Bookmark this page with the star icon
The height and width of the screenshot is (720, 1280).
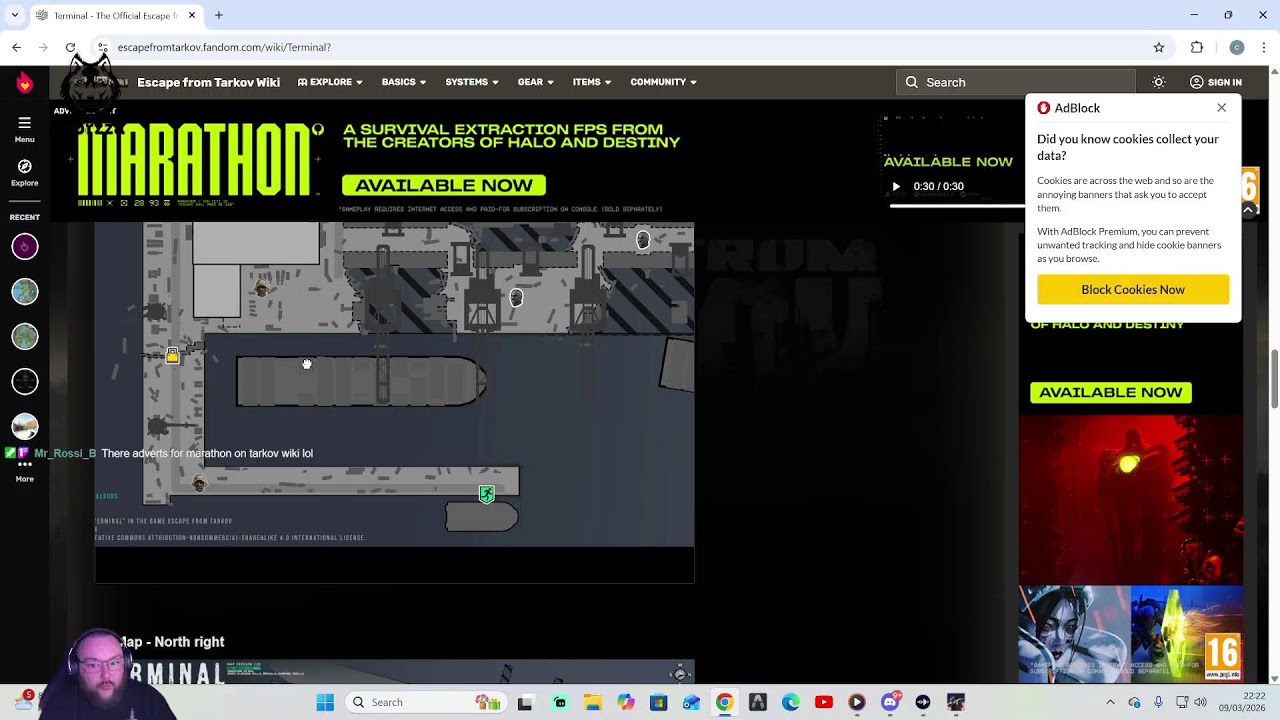pos(1159,47)
